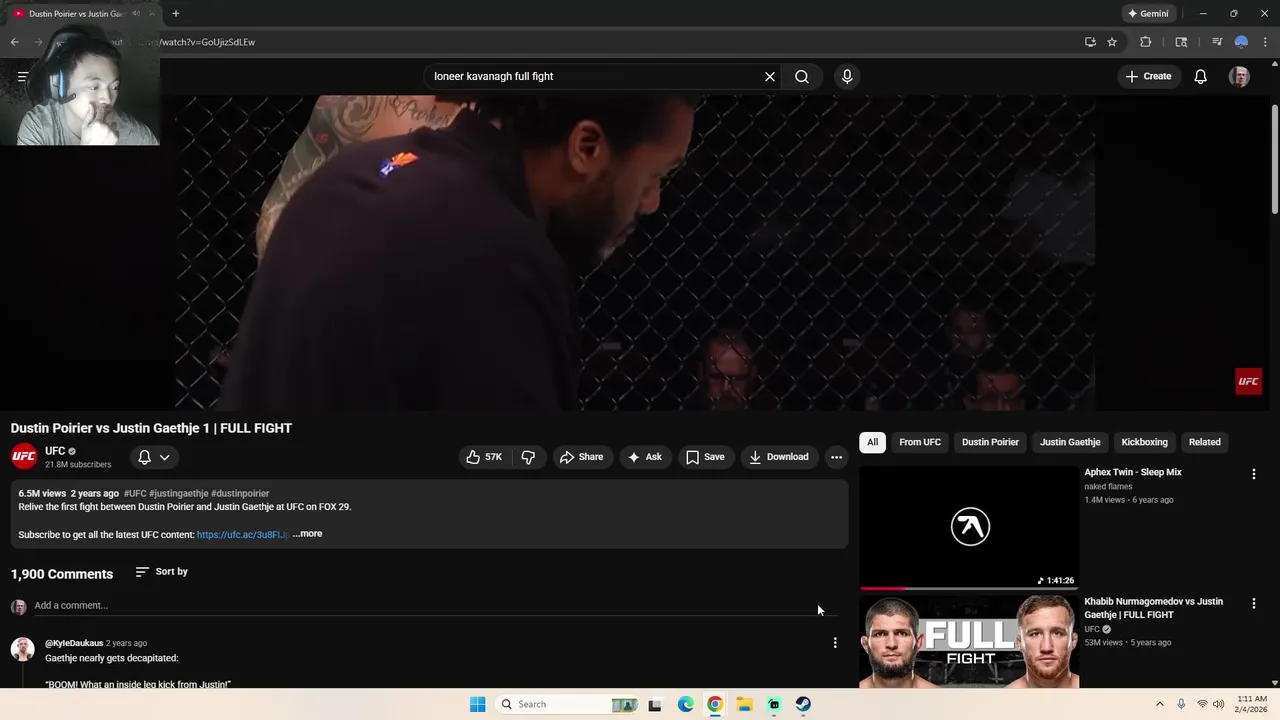Click the UFC watermark on video
Image resolution: width=1280 pixels, height=720 pixels.
(1248, 381)
